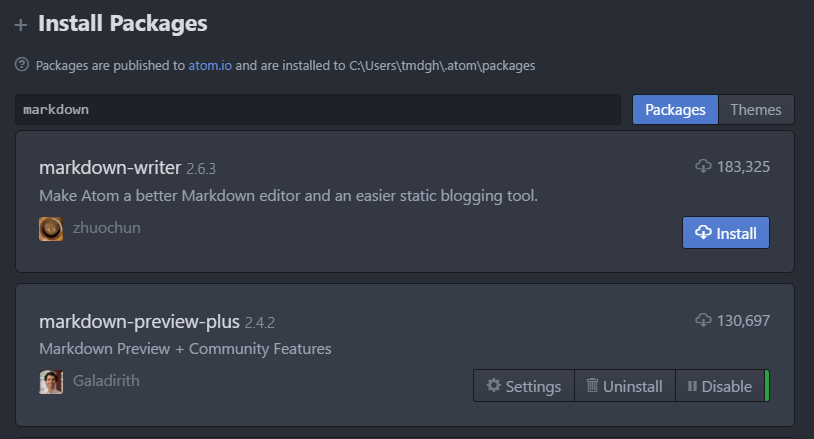Open Galadirith author profile link
Image resolution: width=814 pixels, height=439 pixels.
coord(106,380)
